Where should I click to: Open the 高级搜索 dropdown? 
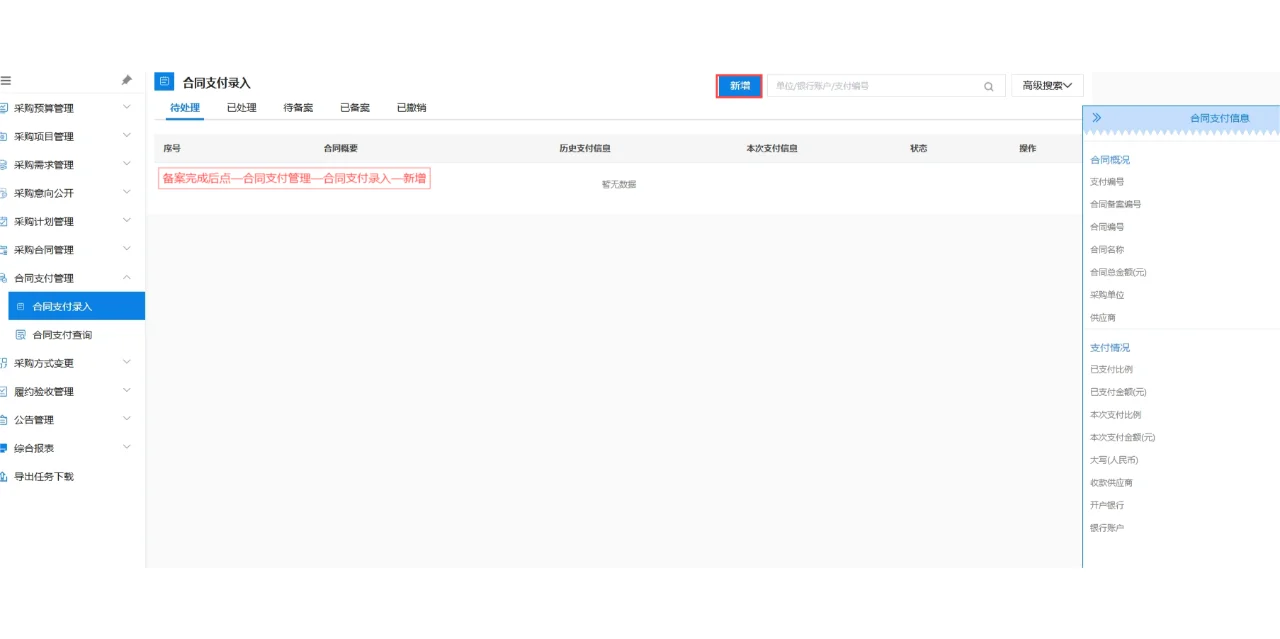1047,86
